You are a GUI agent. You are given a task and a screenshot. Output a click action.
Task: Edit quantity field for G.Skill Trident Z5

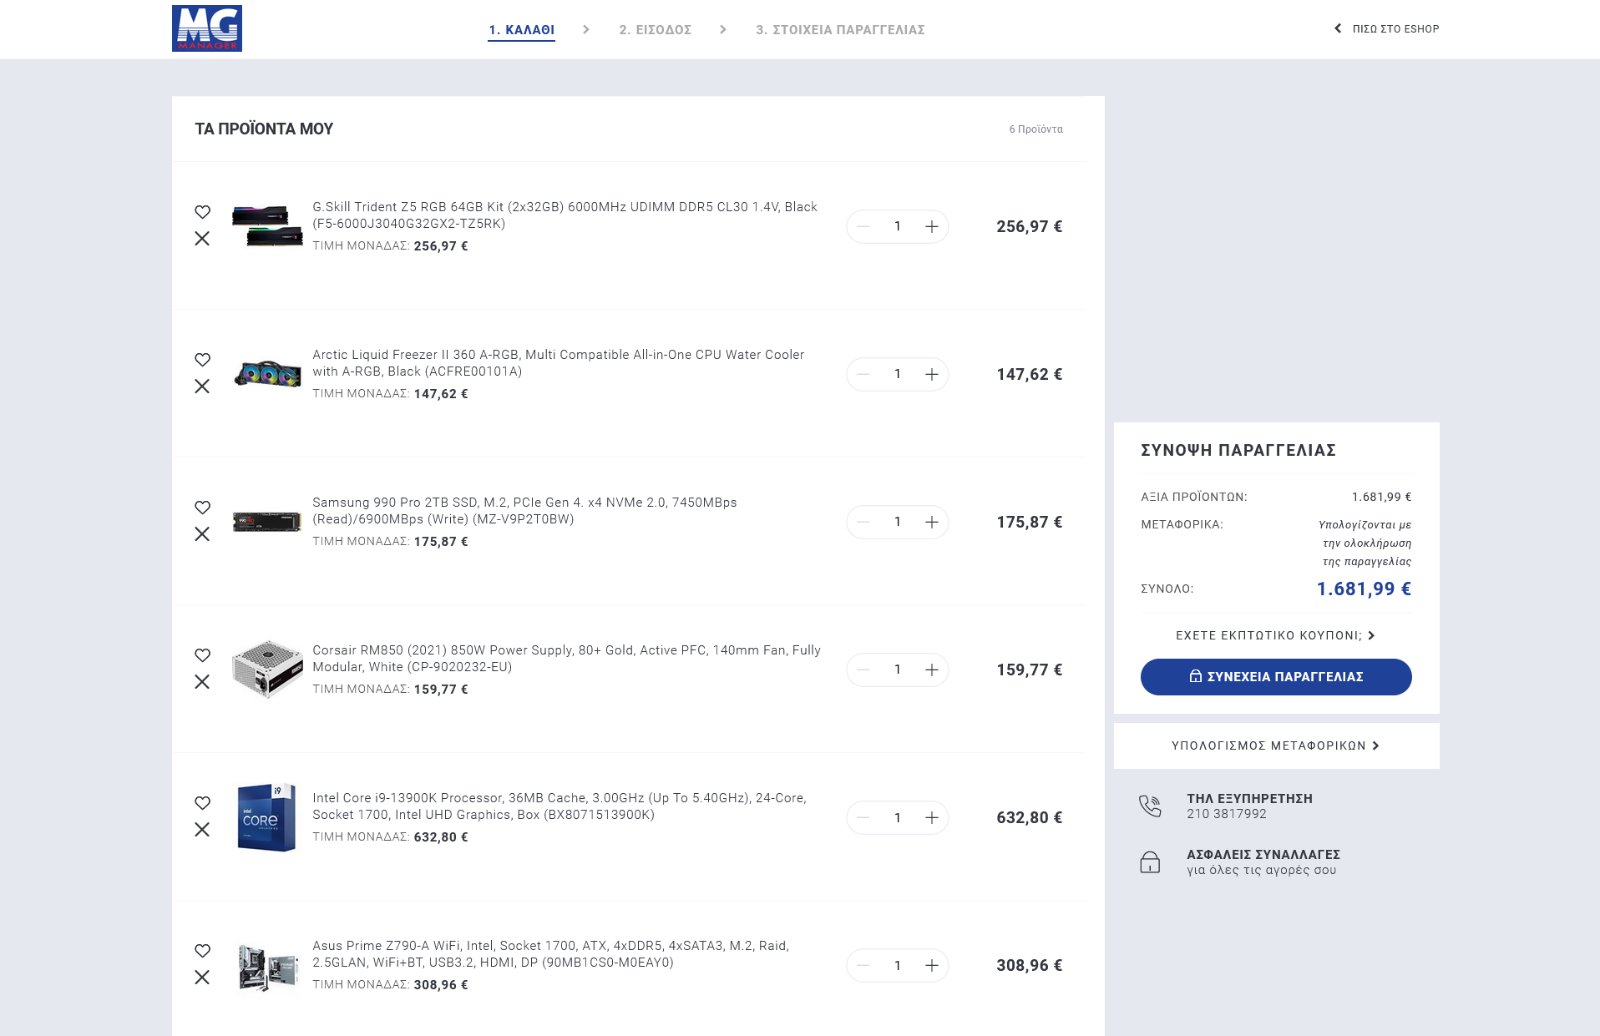[897, 226]
